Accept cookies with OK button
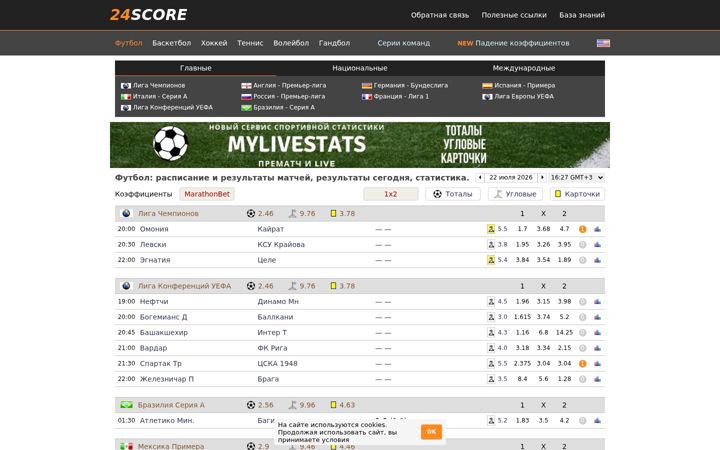This screenshot has height=450, width=720. click(431, 432)
